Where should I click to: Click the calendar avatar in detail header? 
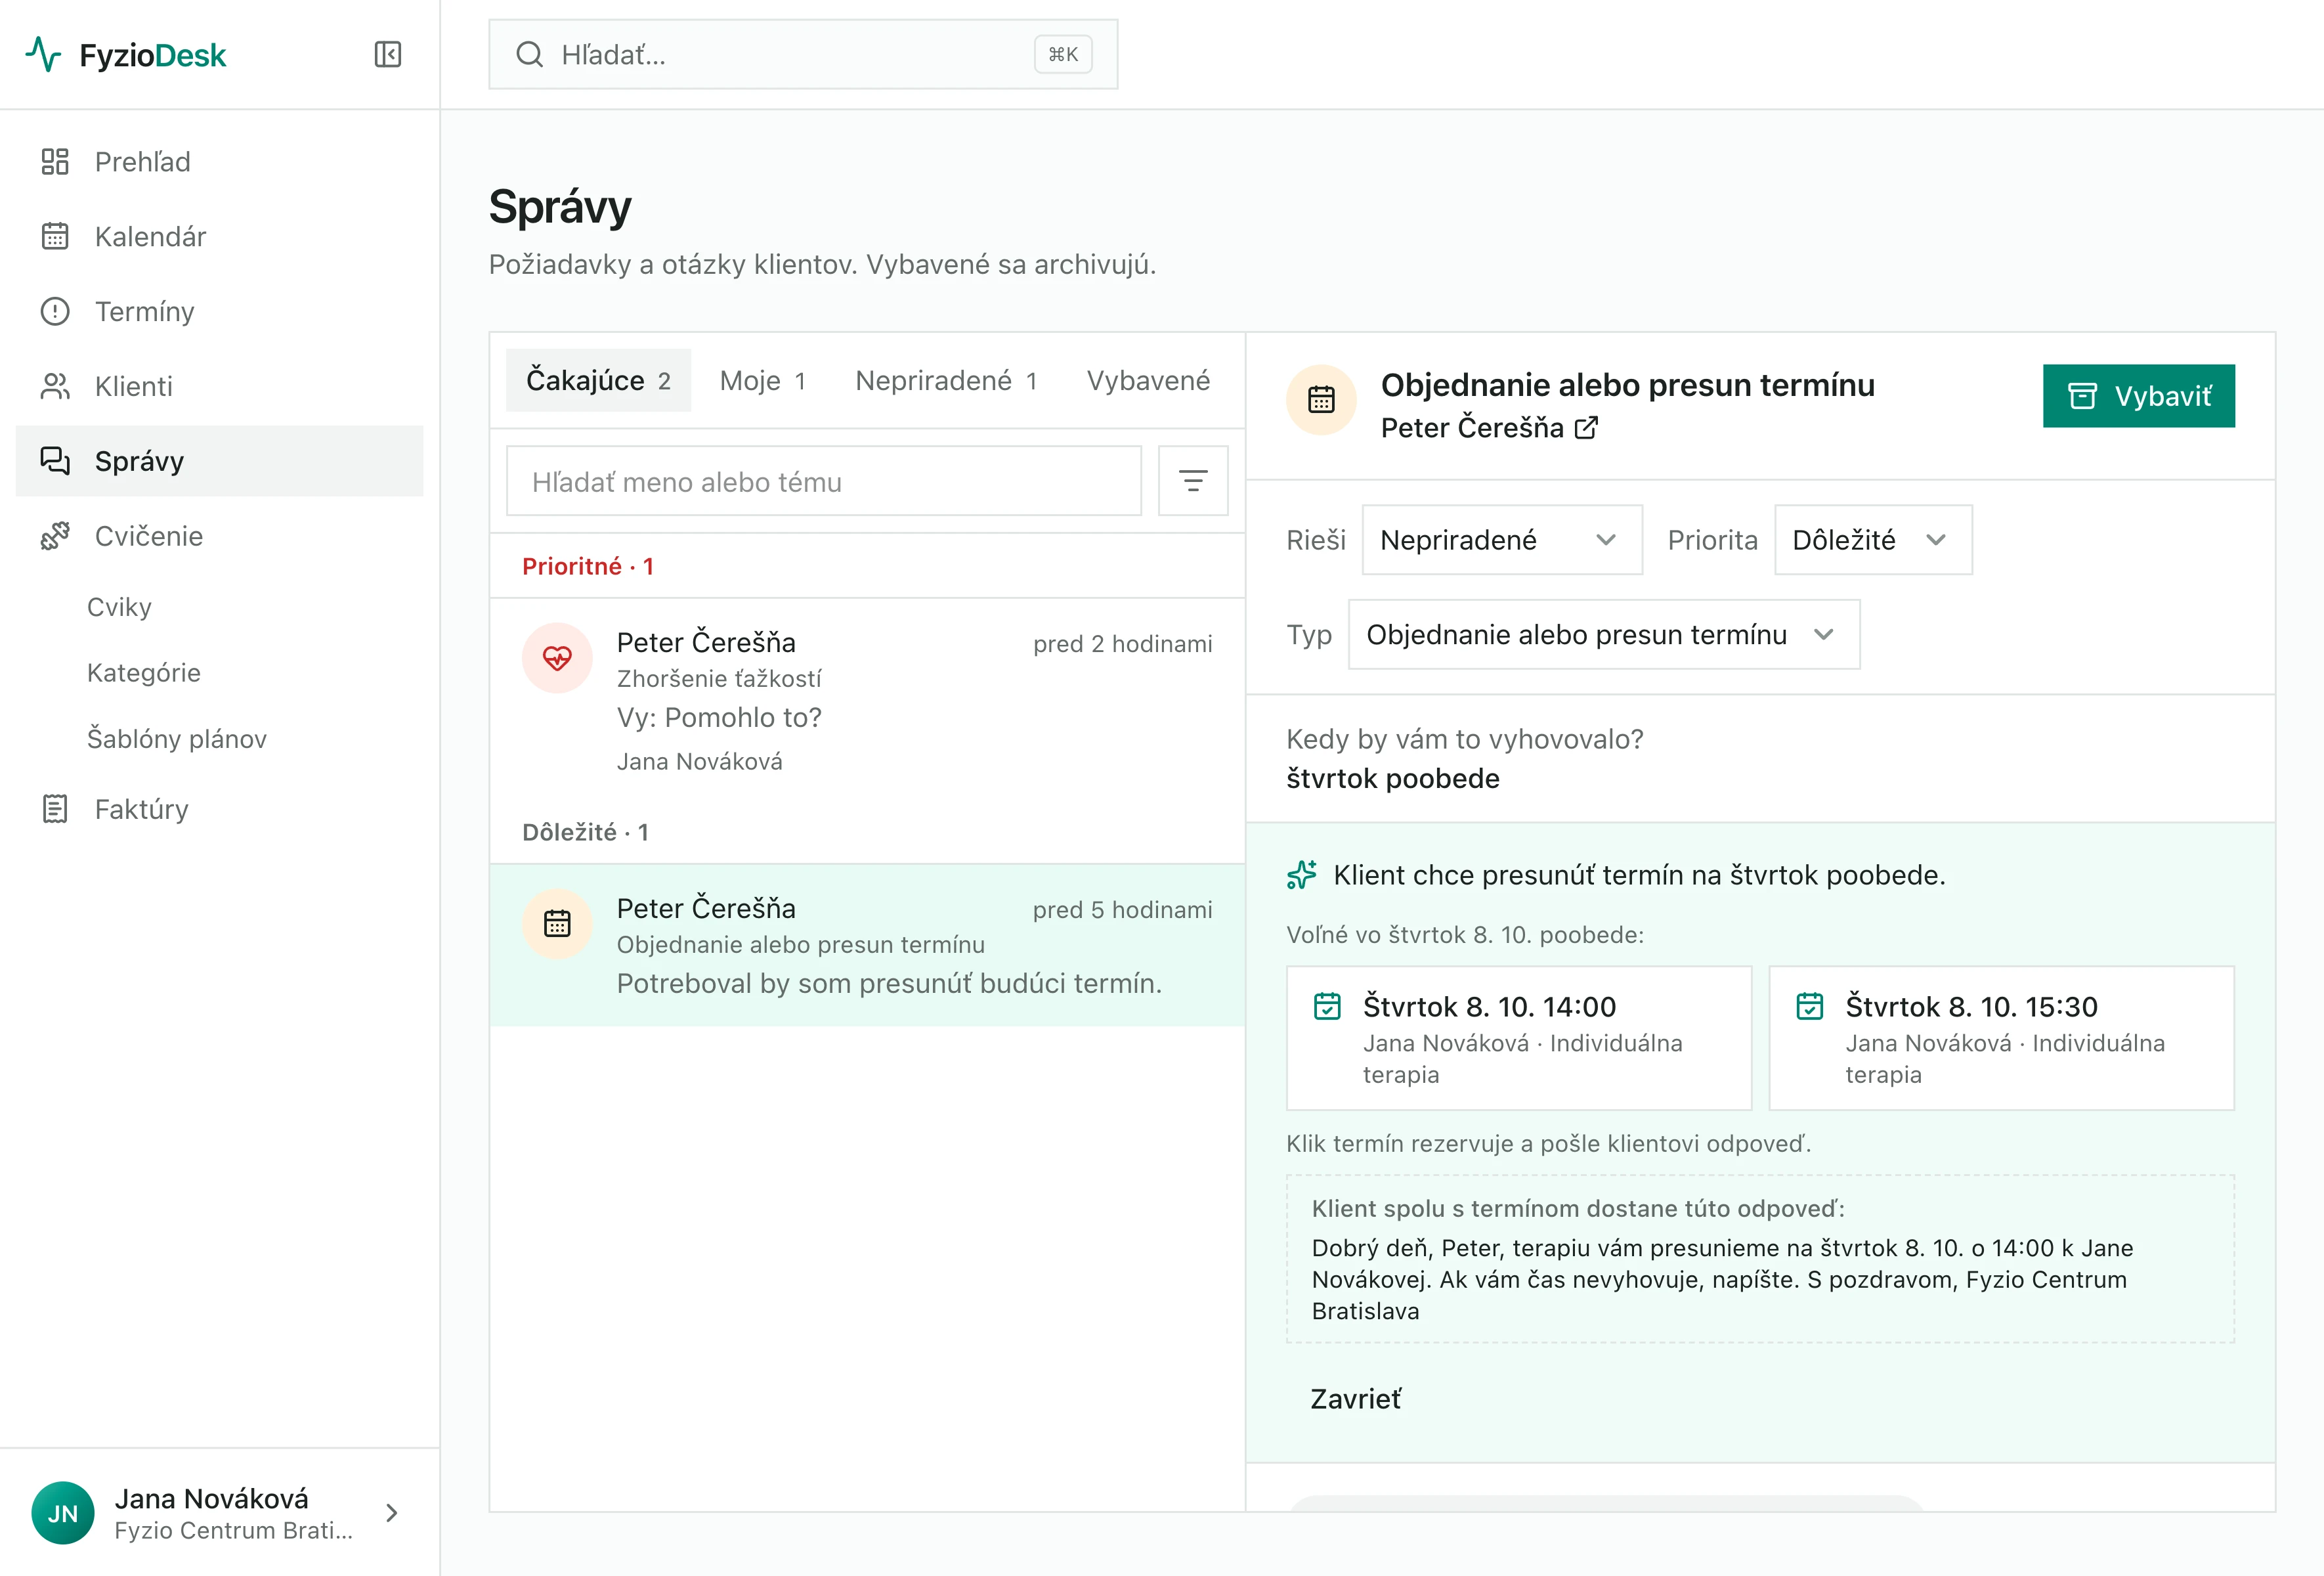tap(1321, 399)
